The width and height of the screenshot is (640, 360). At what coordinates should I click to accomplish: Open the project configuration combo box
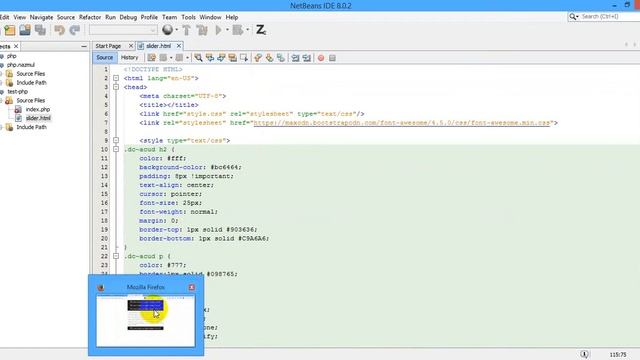[x=123, y=30]
